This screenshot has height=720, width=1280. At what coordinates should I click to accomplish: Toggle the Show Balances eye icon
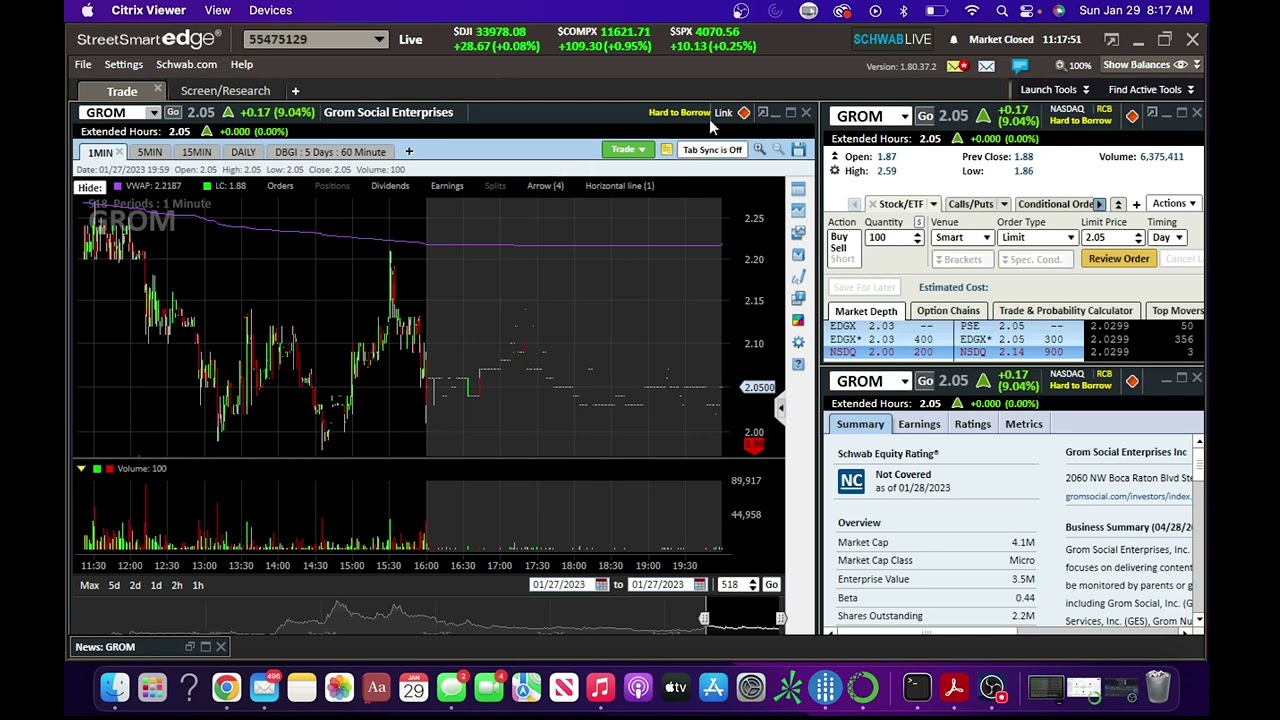(x=1181, y=65)
